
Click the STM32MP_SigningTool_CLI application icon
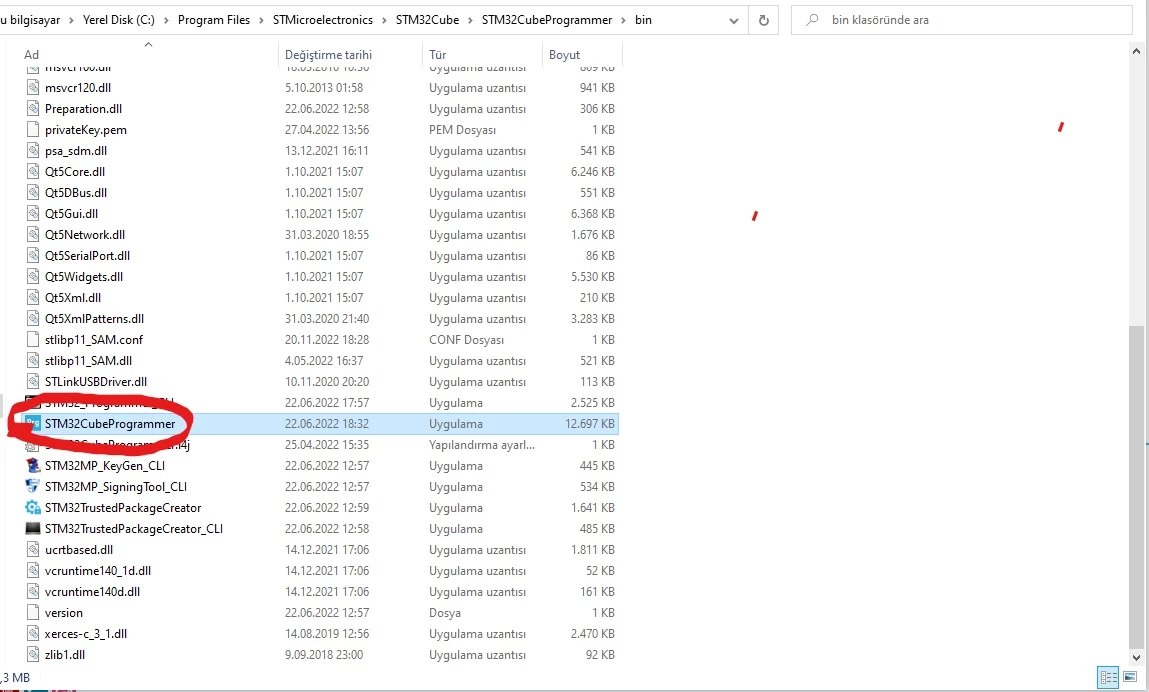[x=32, y=487]
